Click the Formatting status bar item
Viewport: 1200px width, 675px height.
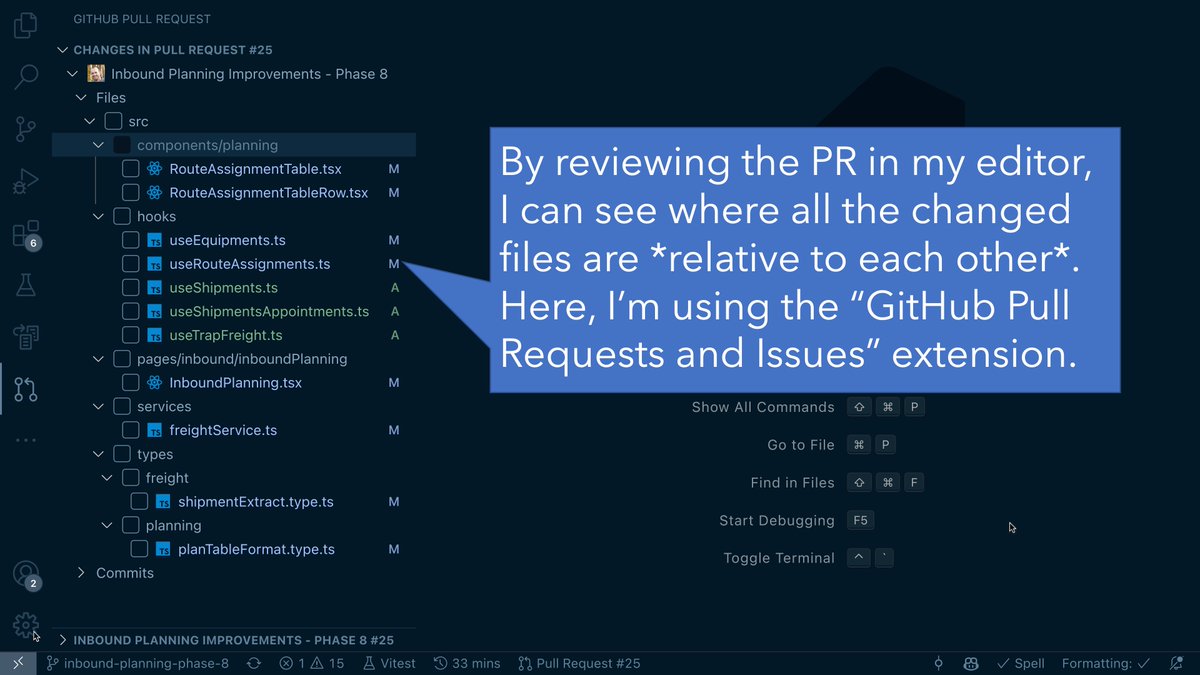[x=1107, y=663]
